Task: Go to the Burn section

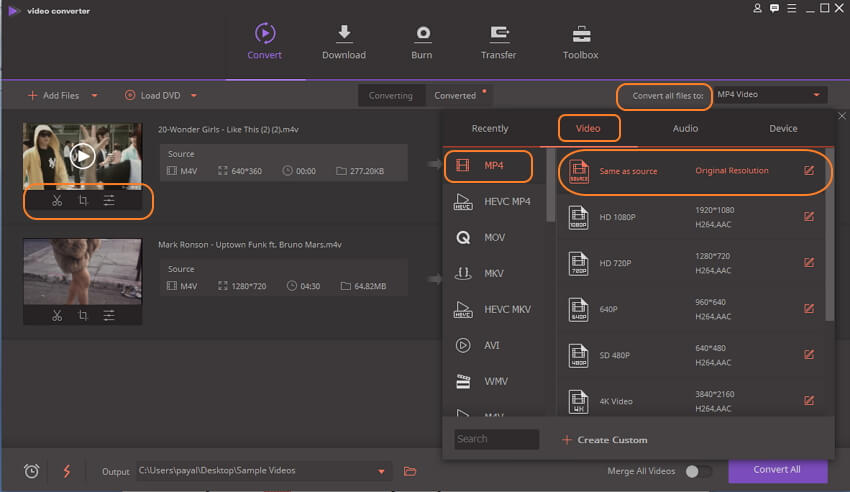Action: point(422,42)
